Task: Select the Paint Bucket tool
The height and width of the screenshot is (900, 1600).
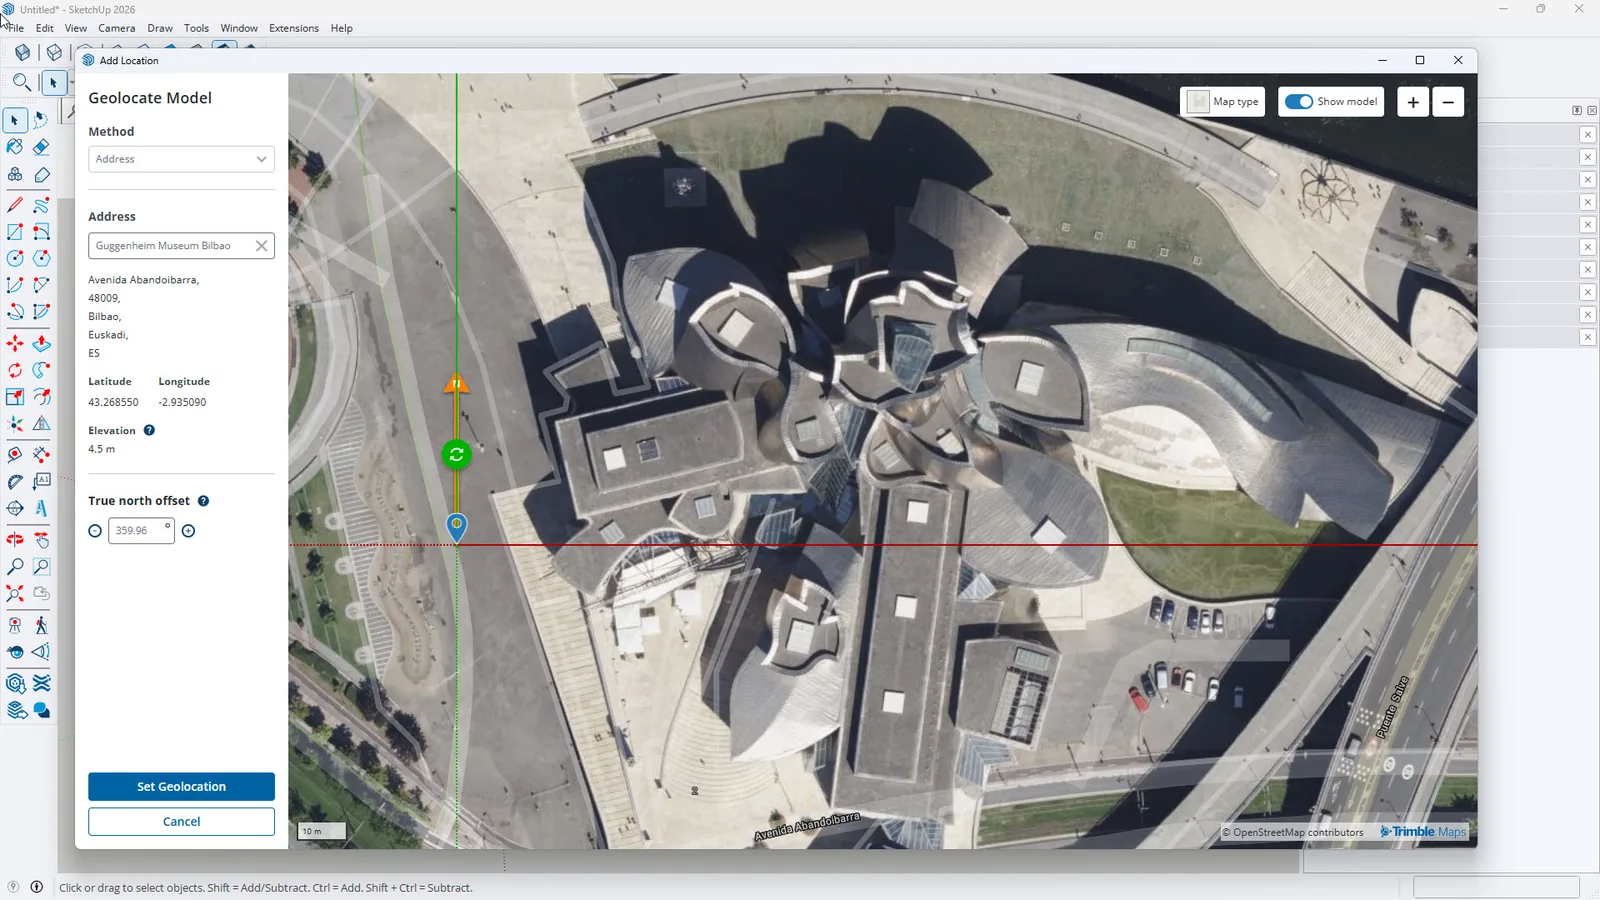Action: tap(15, 147)
